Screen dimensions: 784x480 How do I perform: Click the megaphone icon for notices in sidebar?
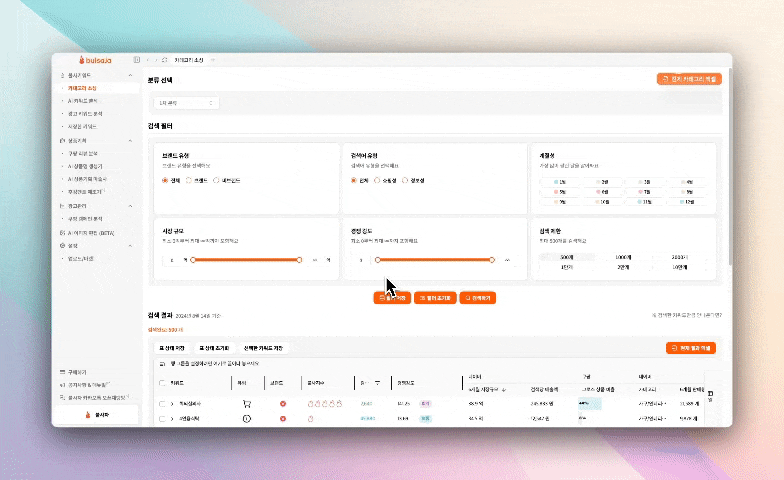62,385
